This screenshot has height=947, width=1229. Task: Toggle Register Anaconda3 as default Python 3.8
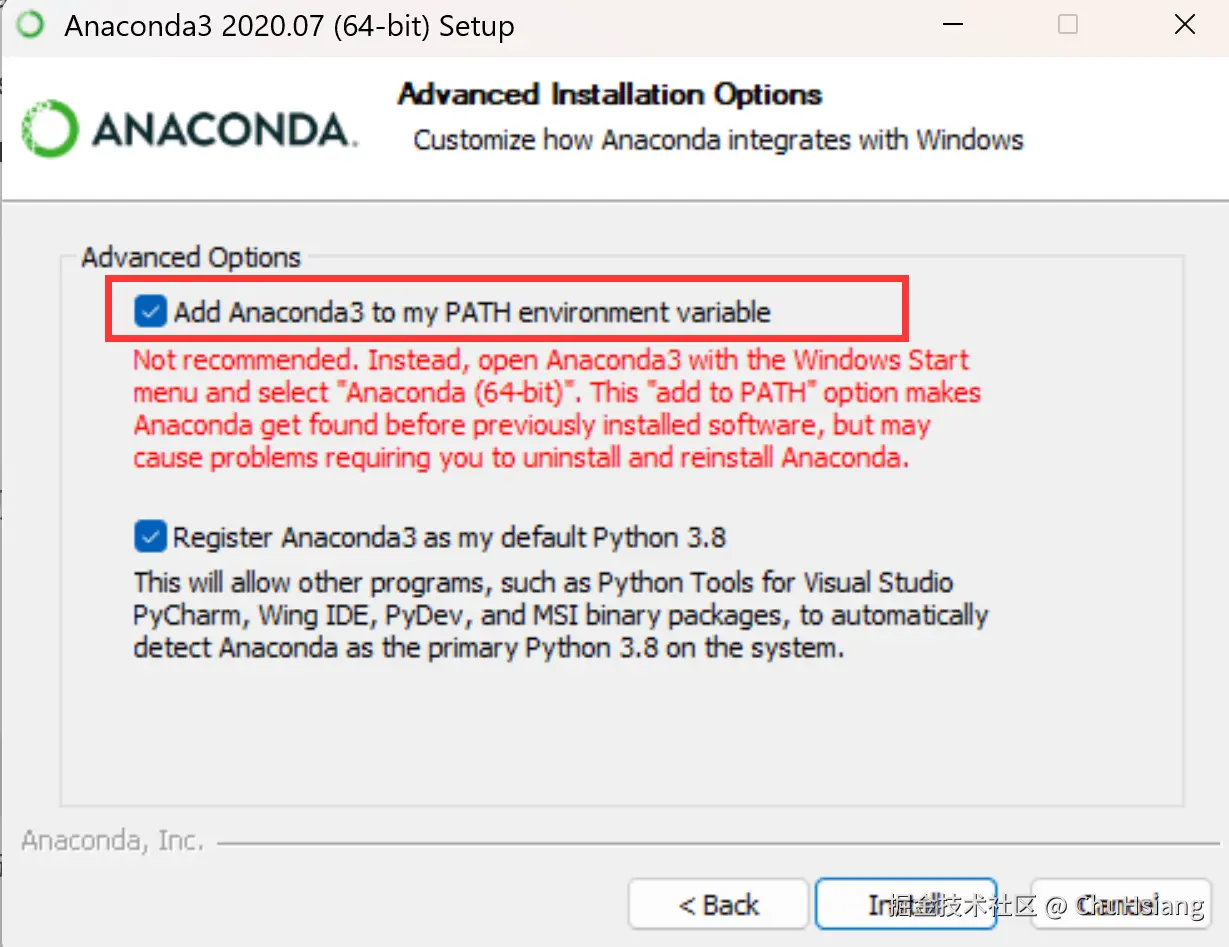(150, 537)
